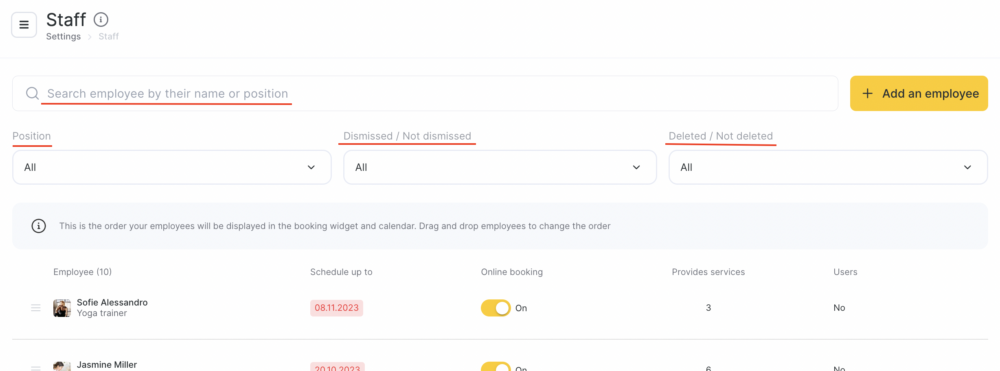The height and width of the screenshot is (371, 1000).
Task: Expand the Position dropdown
Action: click(x=172, y=168)
